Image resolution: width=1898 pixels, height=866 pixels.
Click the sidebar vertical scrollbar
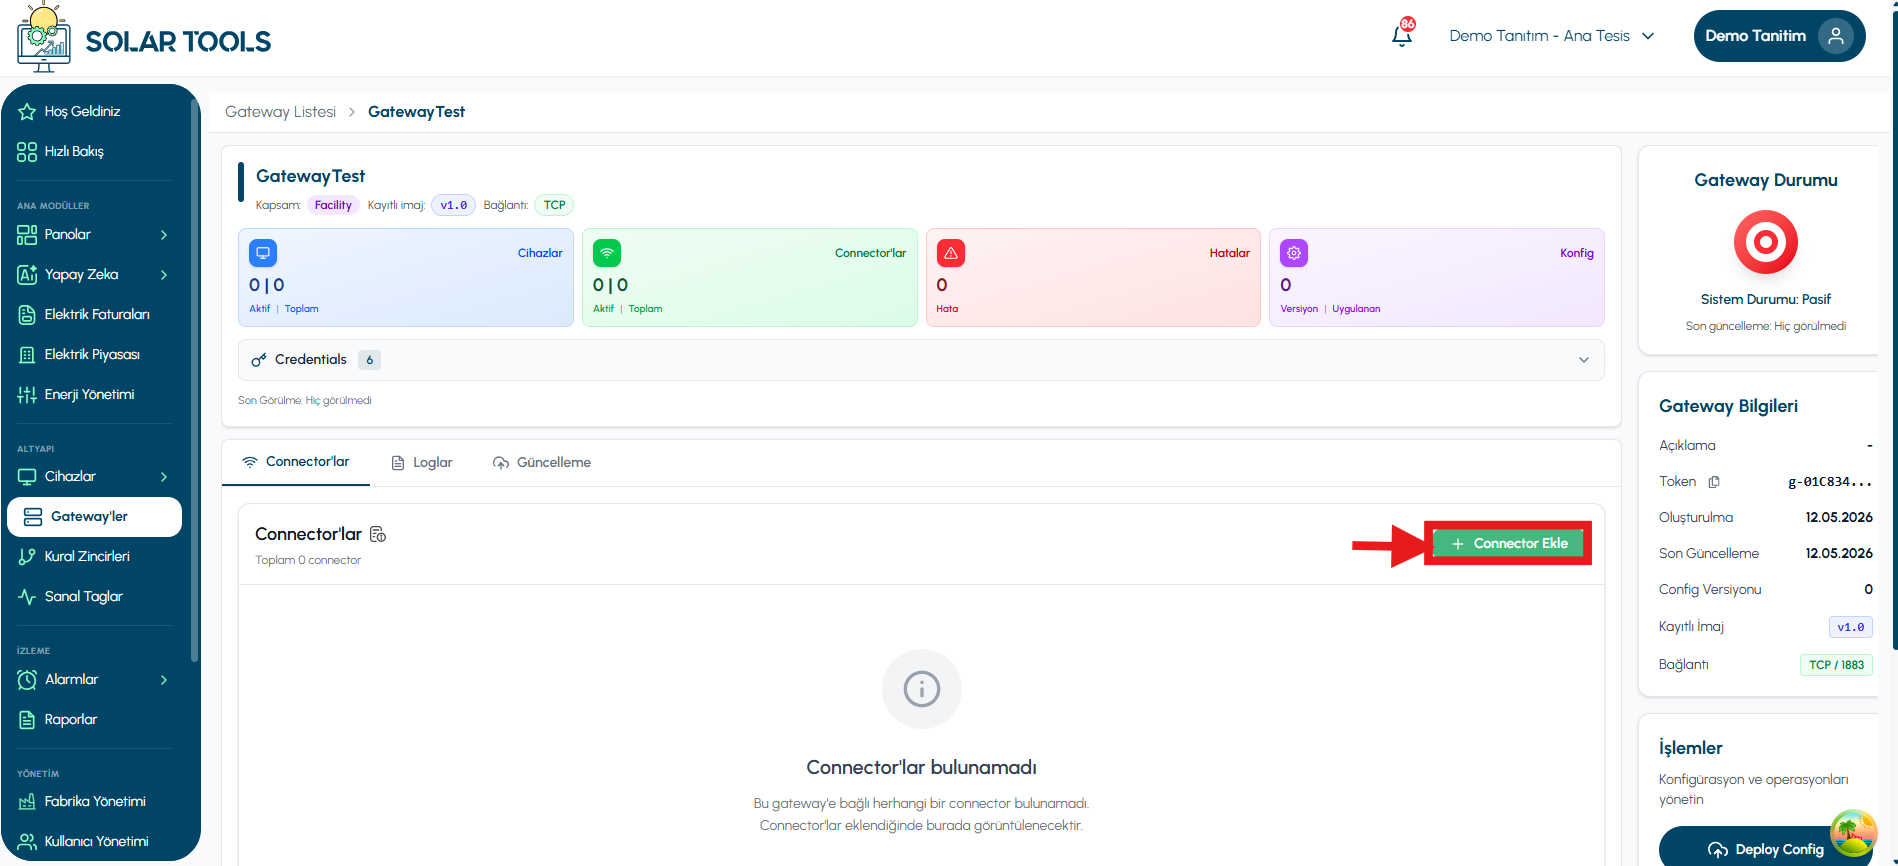click(194, 380)
